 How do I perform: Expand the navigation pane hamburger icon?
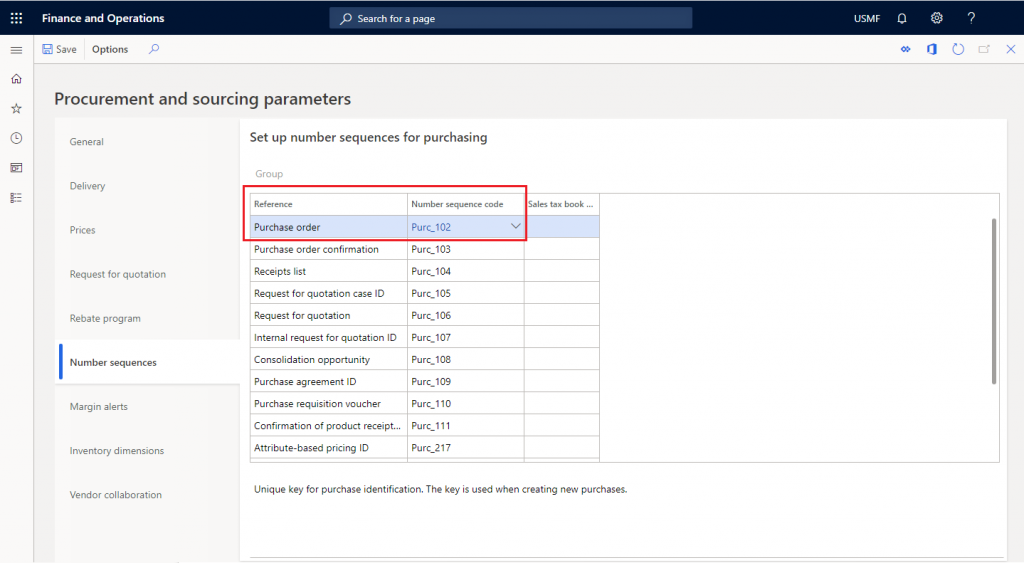tap(16, 50)
